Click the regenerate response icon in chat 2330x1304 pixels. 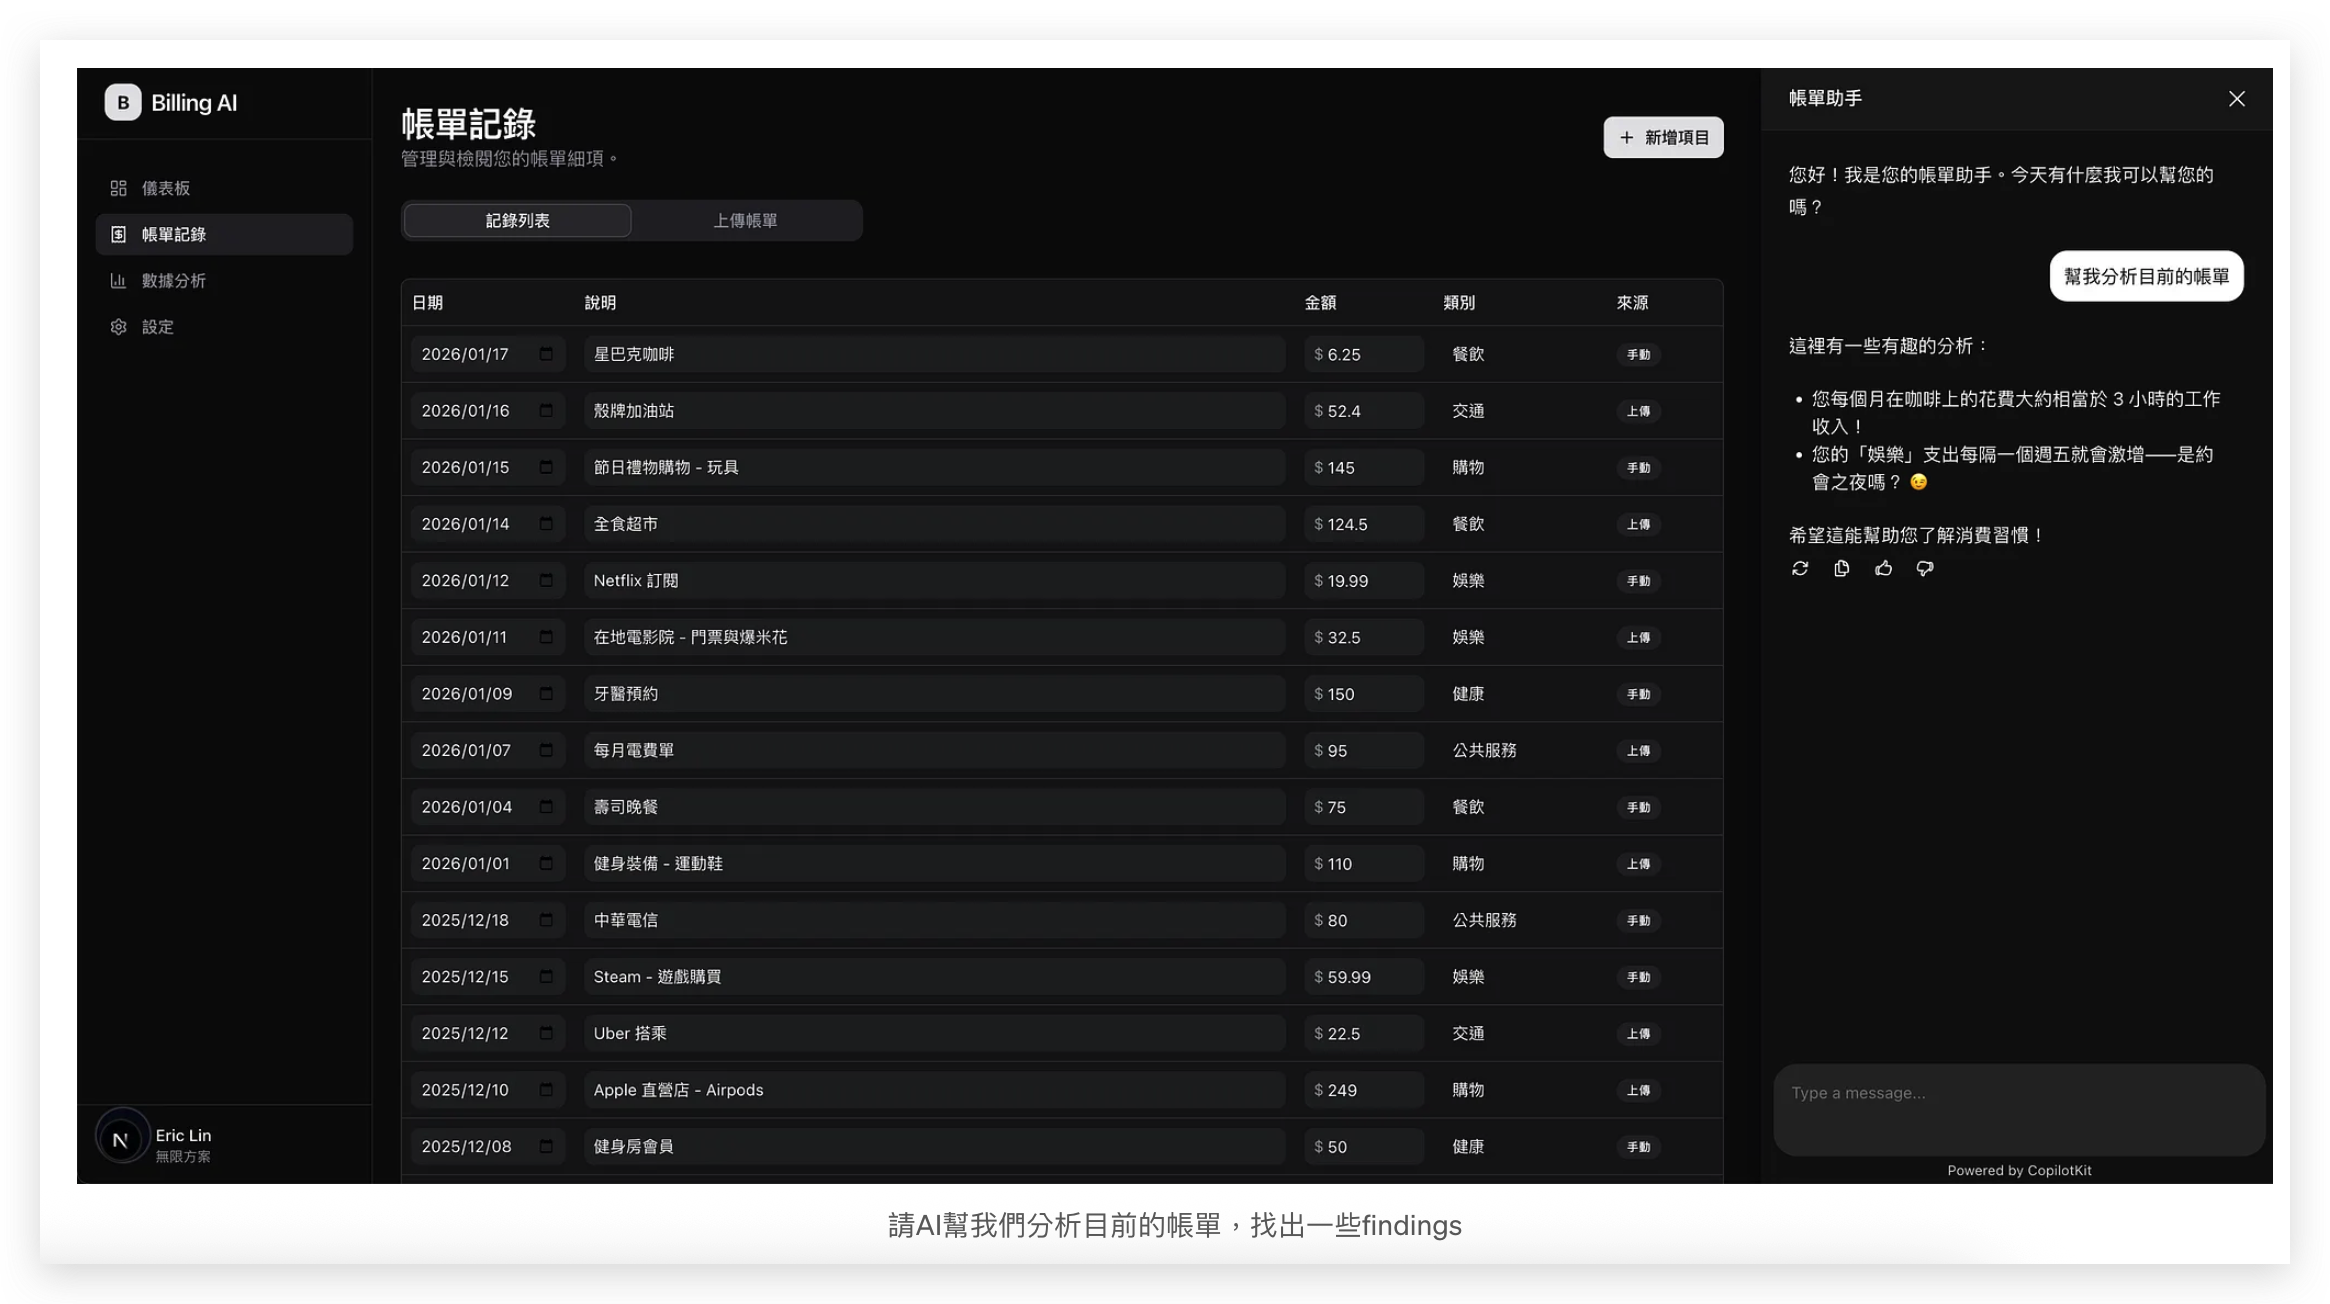coord(1800,568)
